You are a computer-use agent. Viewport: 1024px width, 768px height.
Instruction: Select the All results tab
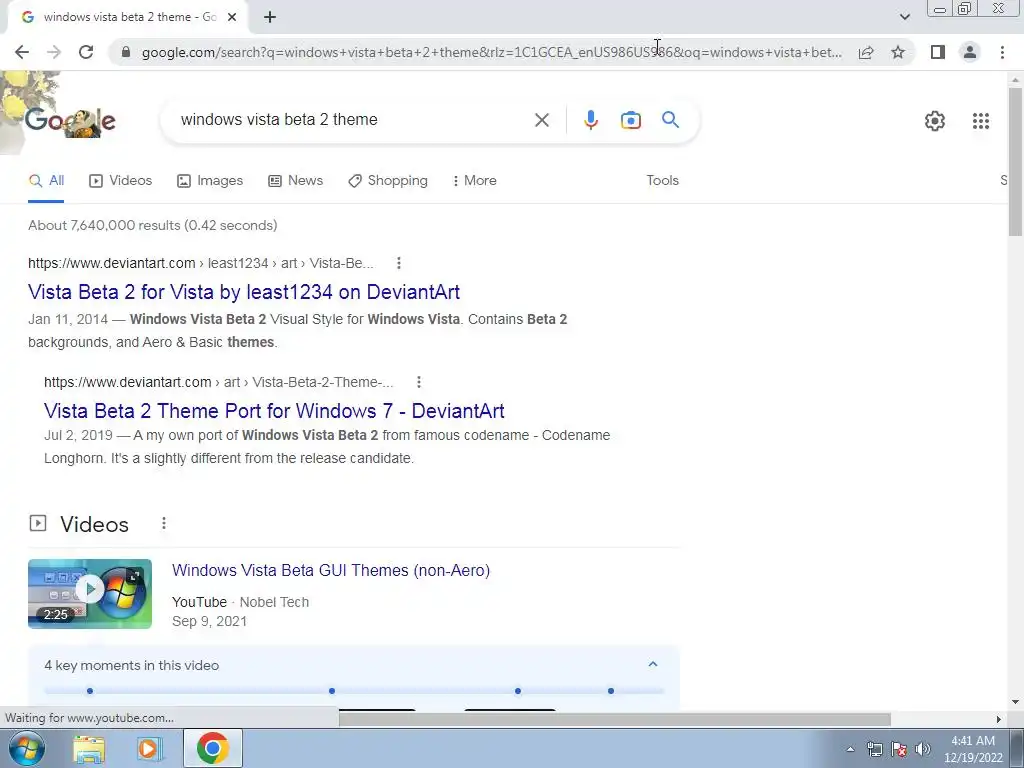46,181
